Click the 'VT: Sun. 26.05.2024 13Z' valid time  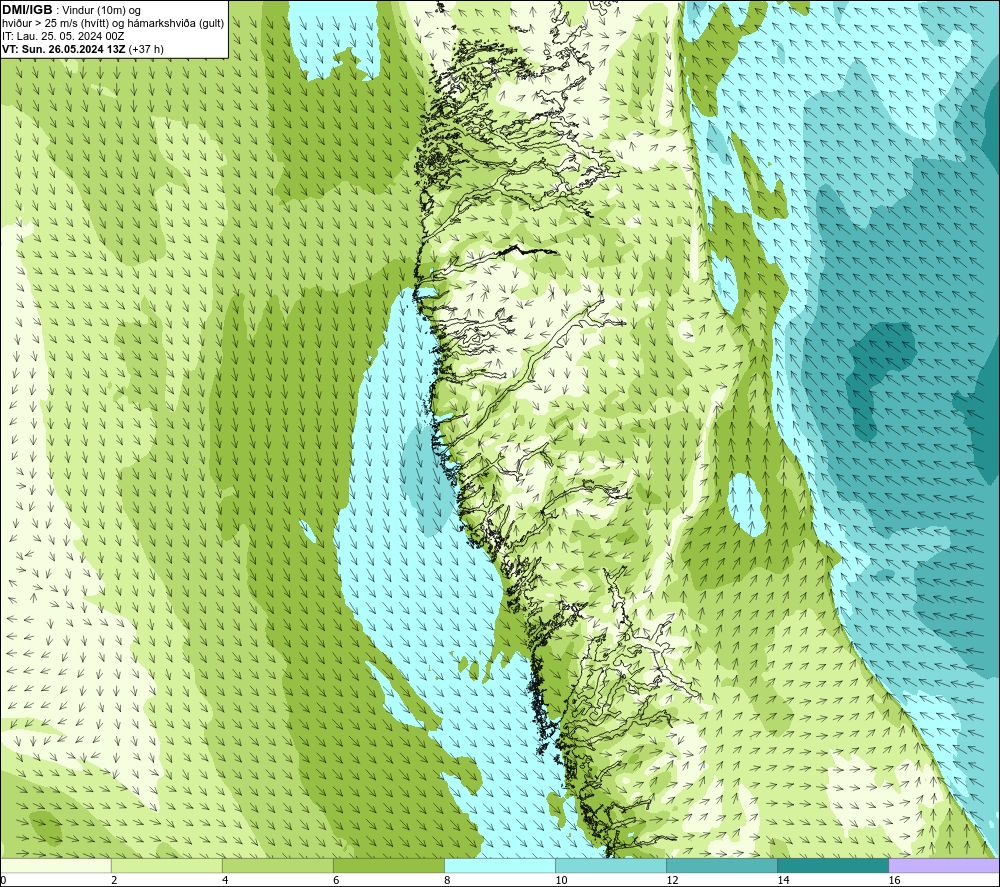coord(64,49)
